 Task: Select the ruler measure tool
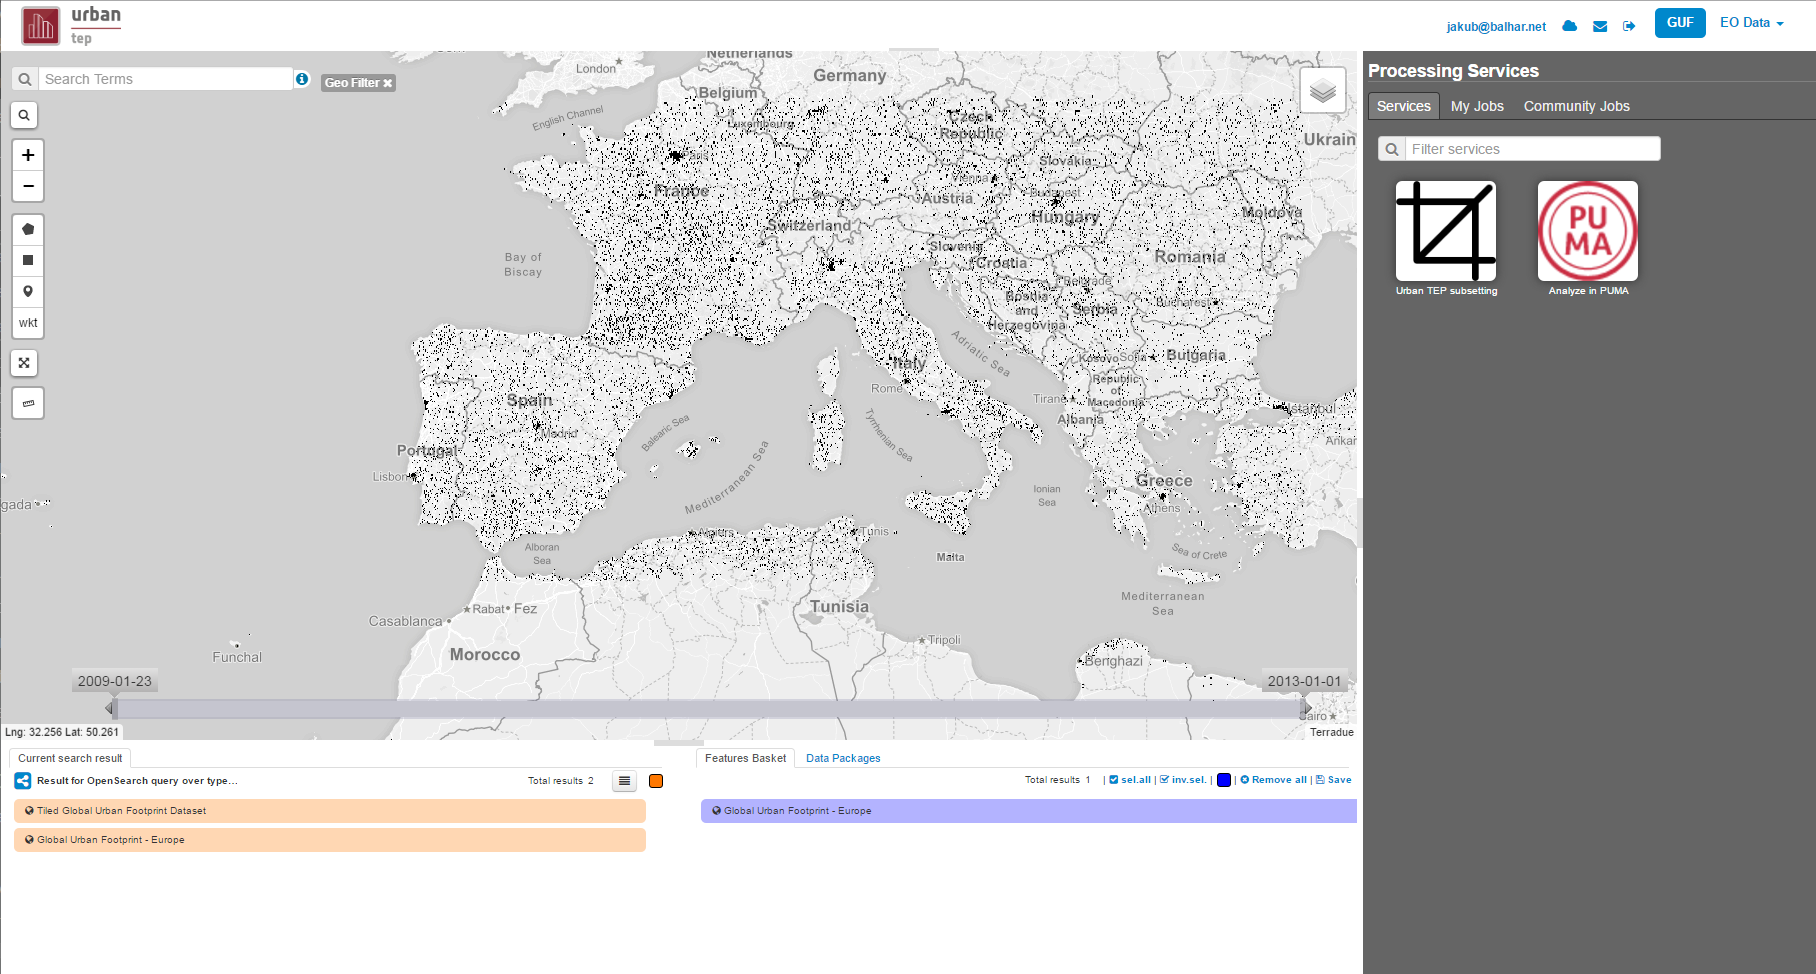tap(28, 403)
